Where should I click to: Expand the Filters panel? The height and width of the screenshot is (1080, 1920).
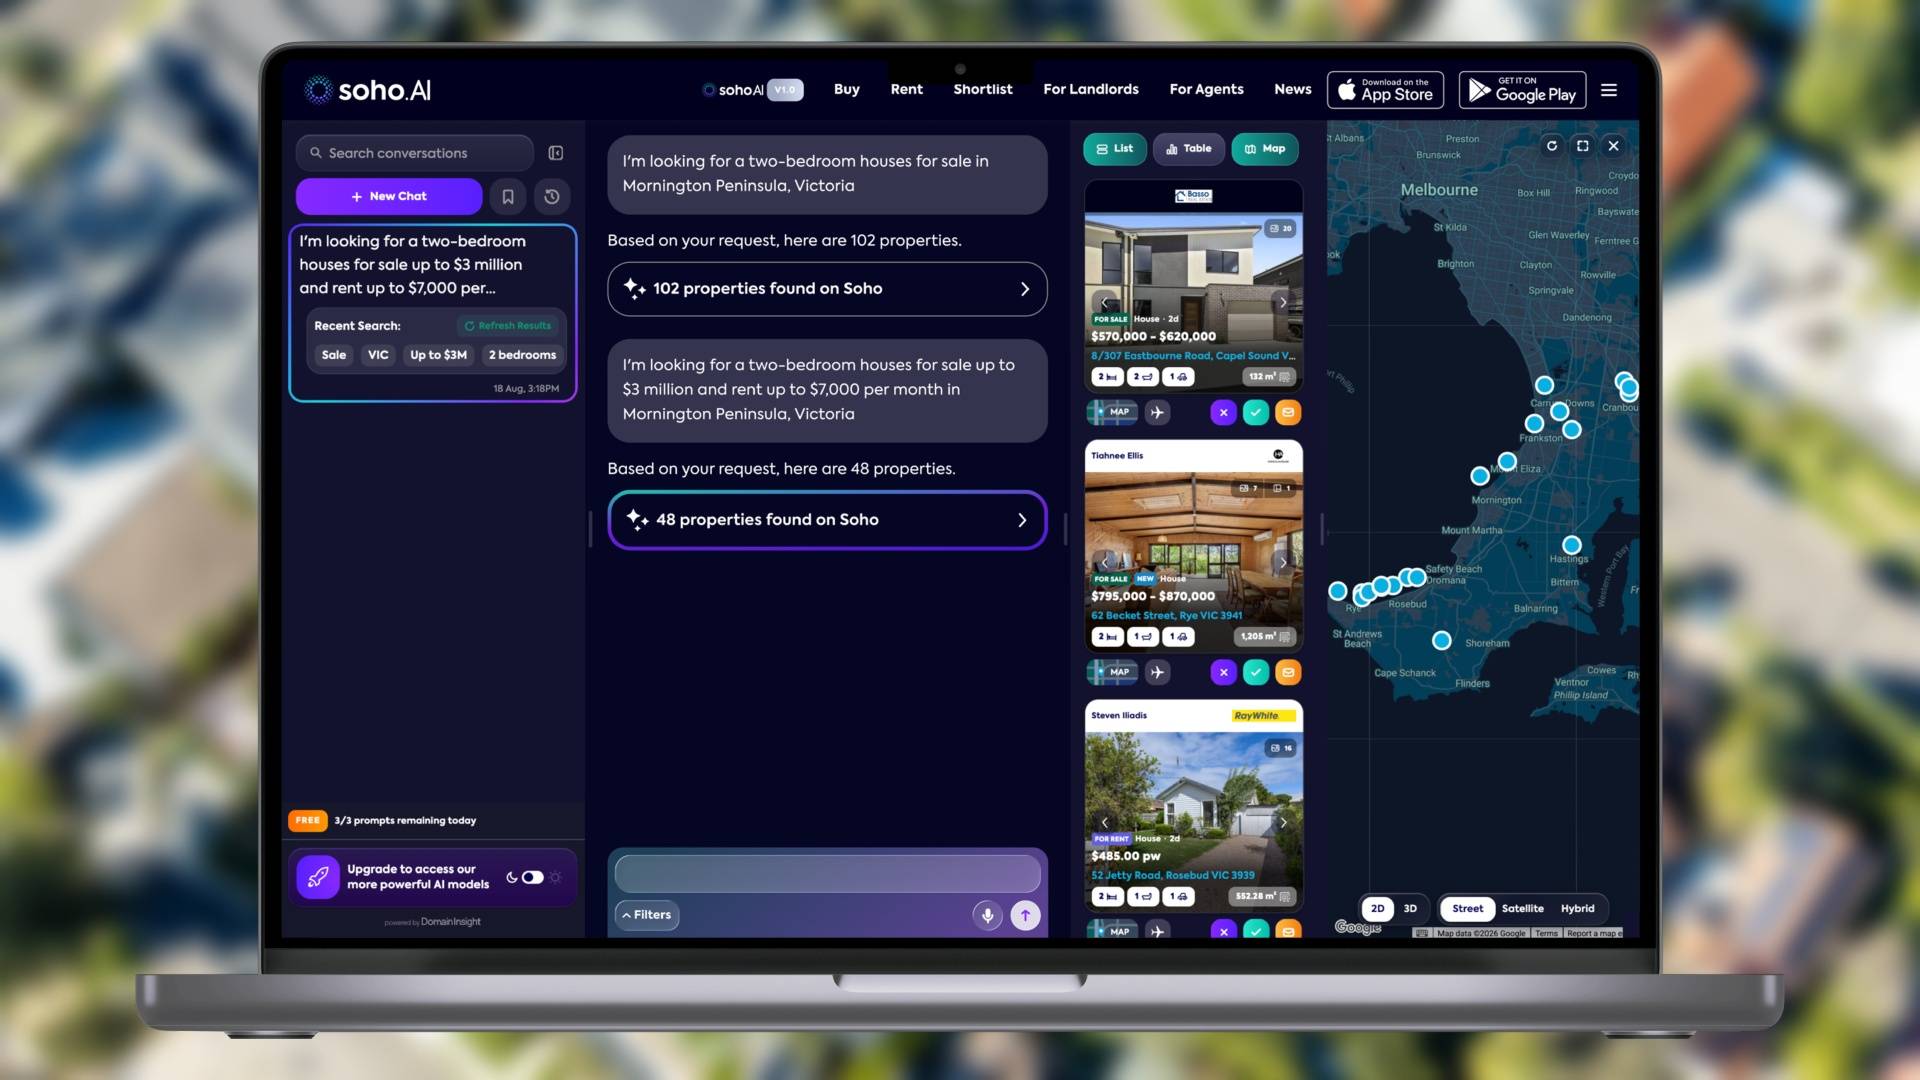[647, 915]
